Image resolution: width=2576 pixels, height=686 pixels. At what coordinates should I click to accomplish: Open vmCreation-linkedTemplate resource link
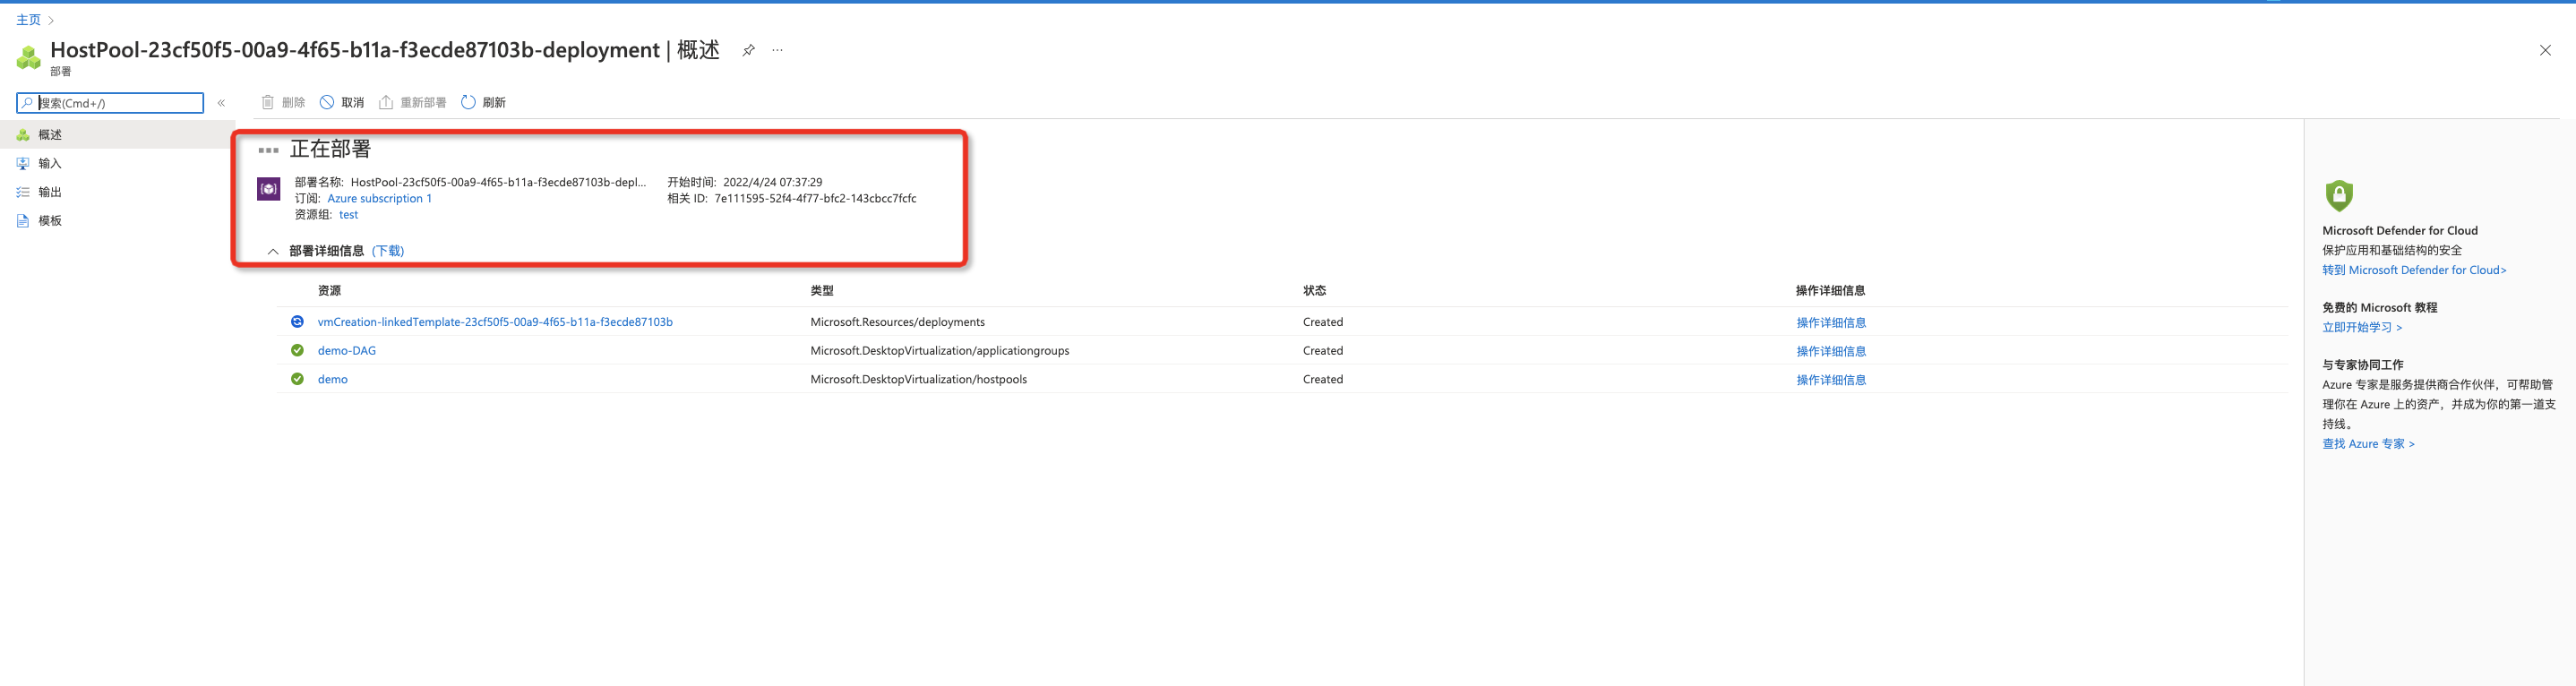[x=495, y=322]
